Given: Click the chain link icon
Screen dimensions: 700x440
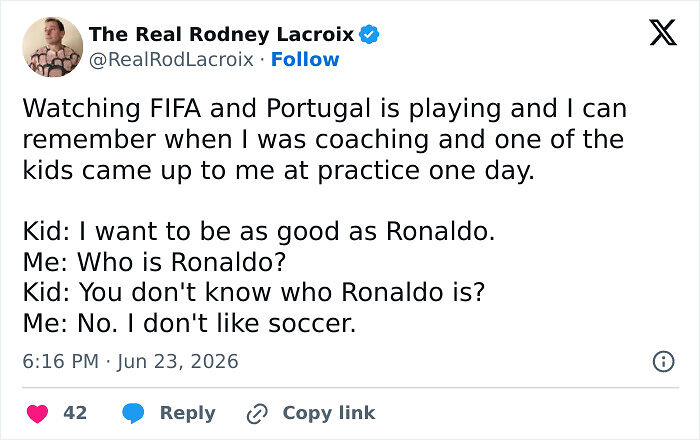Looking at the screenshot, I should tap(258, 414).
